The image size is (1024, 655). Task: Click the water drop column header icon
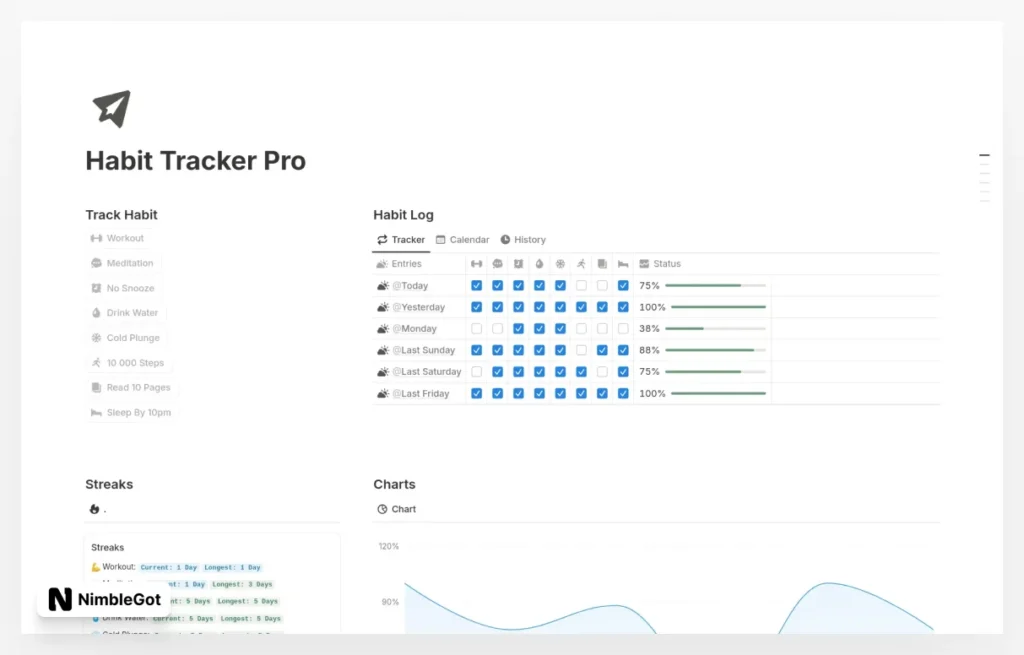(x=539, y=264)
